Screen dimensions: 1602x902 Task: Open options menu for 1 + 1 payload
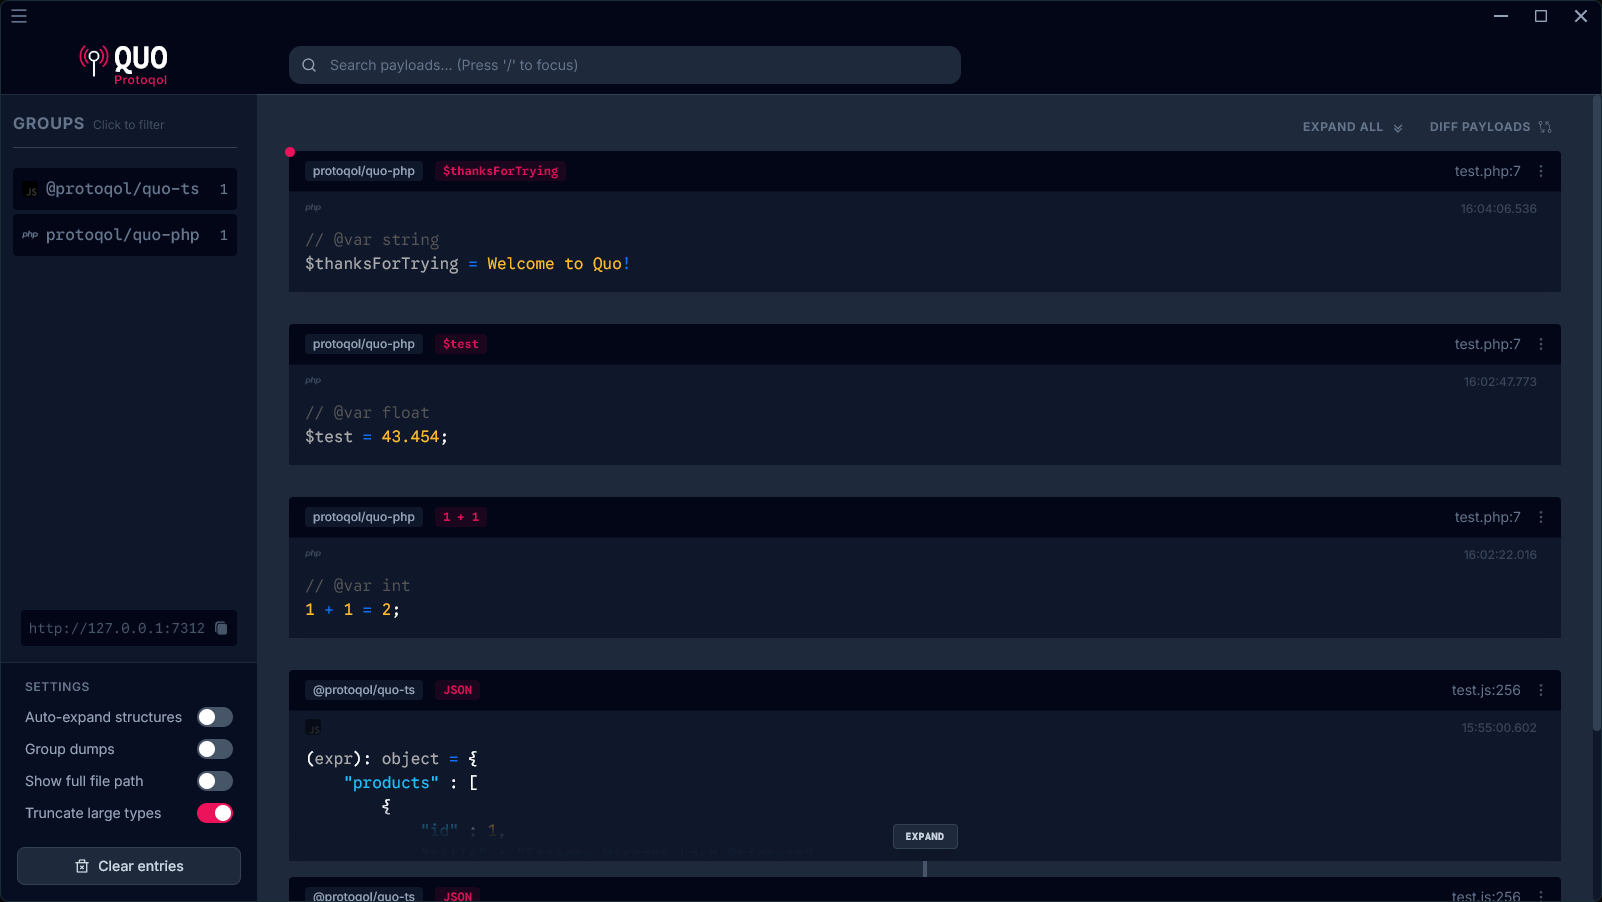point(1541,517)
